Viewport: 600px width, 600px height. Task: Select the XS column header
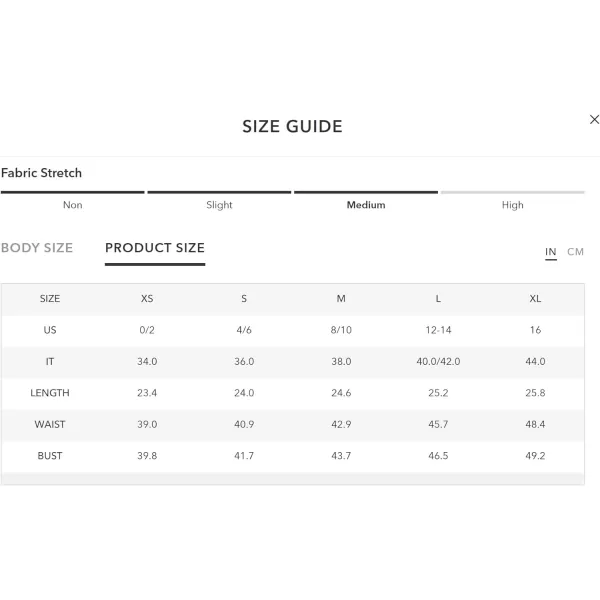[x=147, y=299]
